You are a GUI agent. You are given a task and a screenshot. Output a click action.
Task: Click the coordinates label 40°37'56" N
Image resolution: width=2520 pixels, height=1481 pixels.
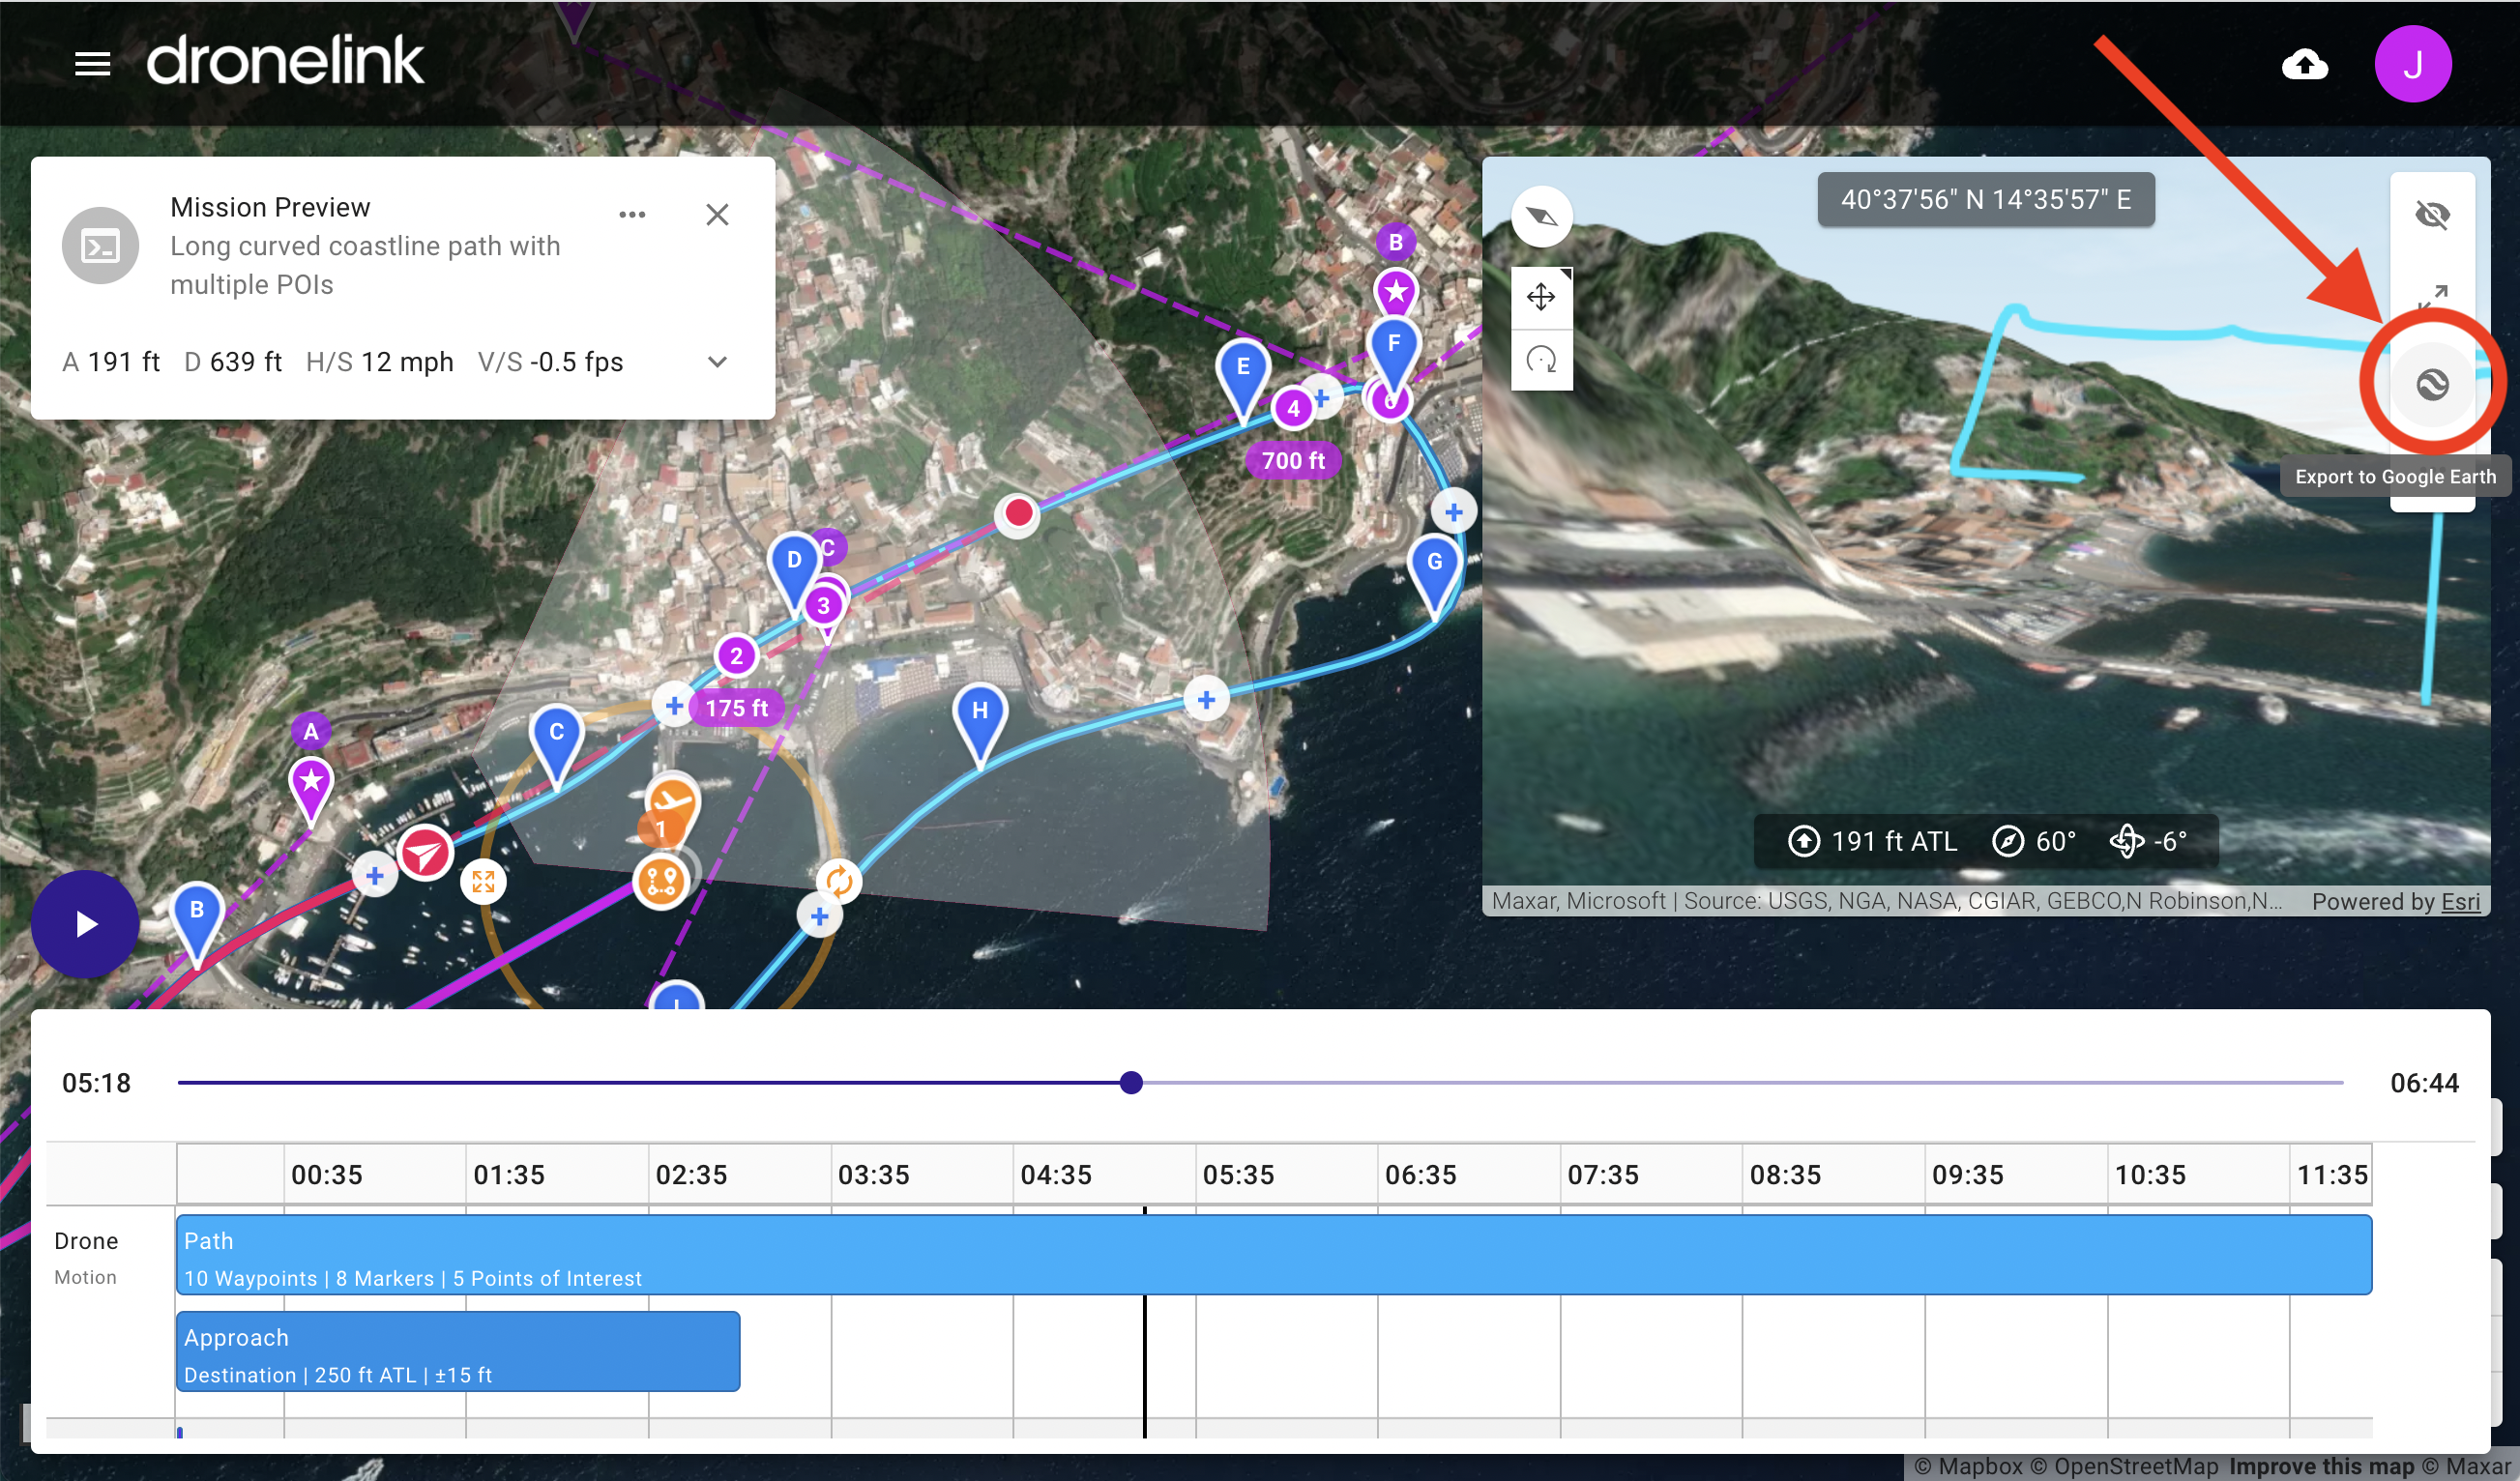[1985, 200]
